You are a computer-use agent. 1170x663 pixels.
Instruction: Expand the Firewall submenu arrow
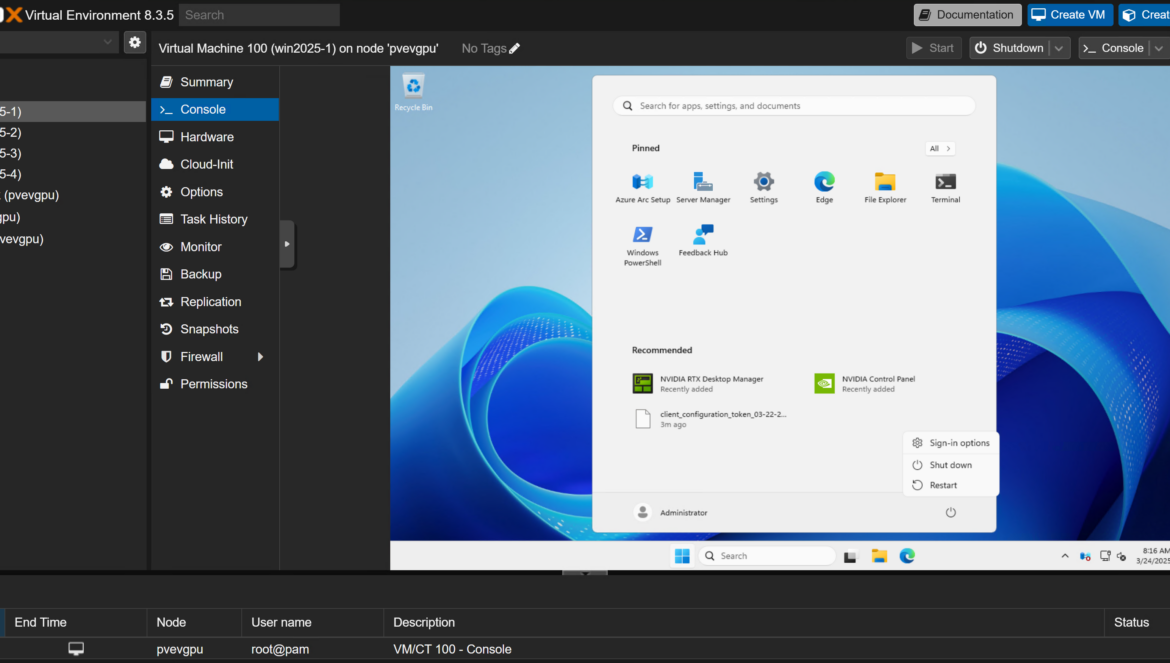point(260,357)
